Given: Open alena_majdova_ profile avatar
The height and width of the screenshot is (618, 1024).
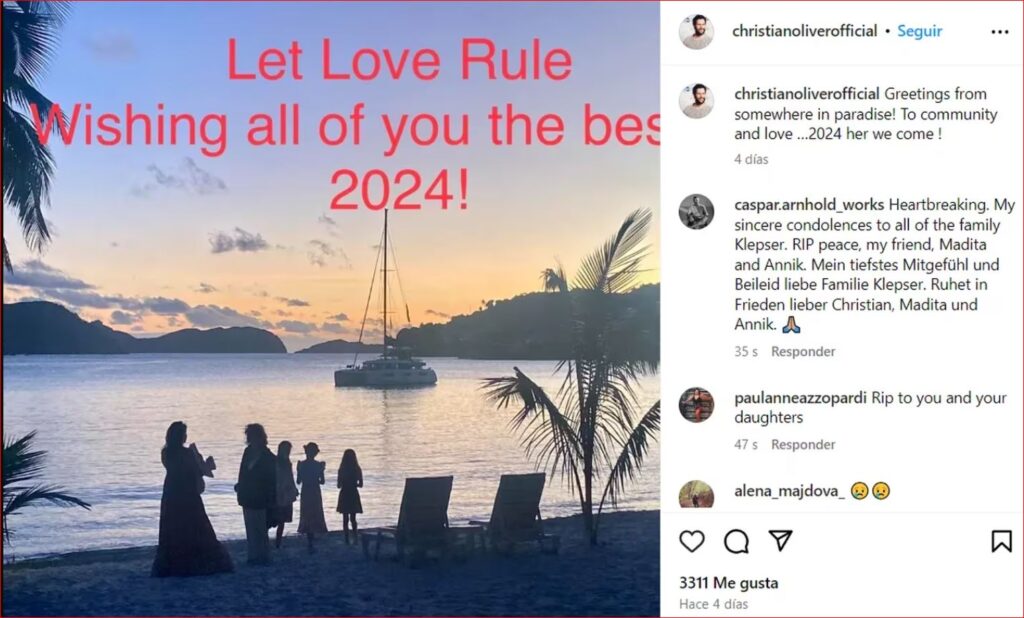Looking at the screenshot, I should (x=696, y=495).
